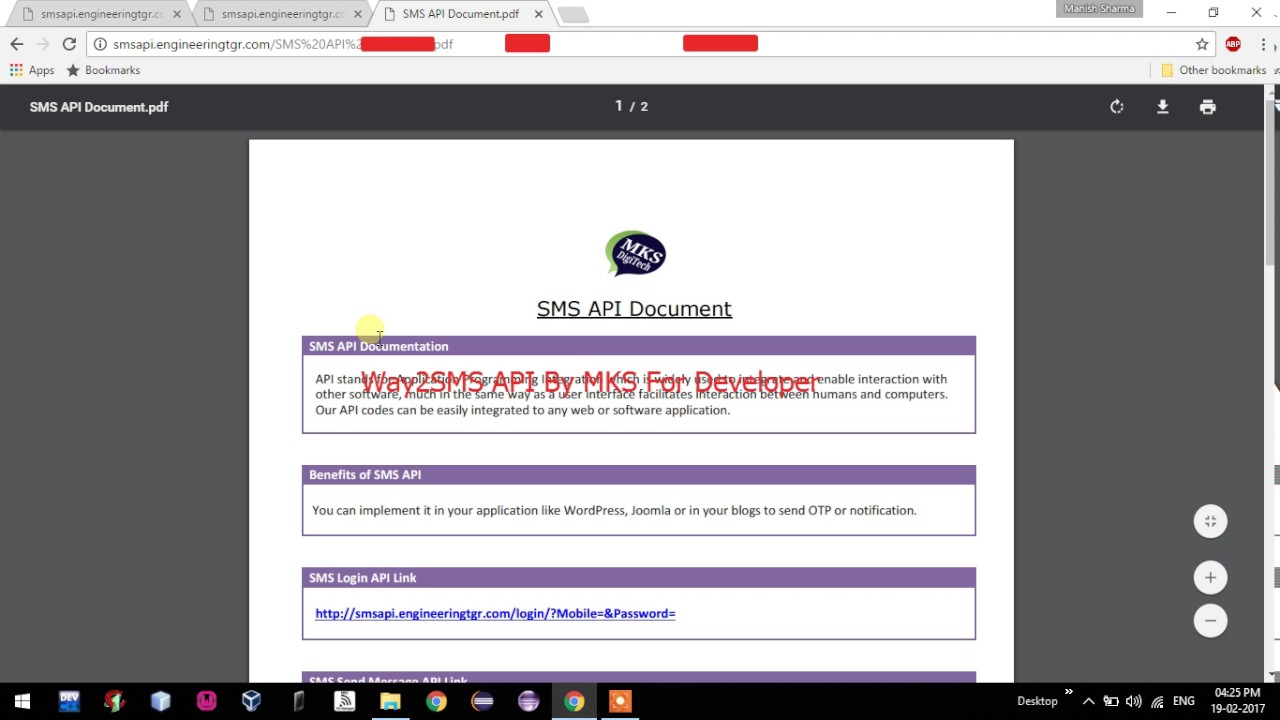1280x720 pixels.
Task: Select the SMS API Document.pdf tab
Action: (460, 14)
